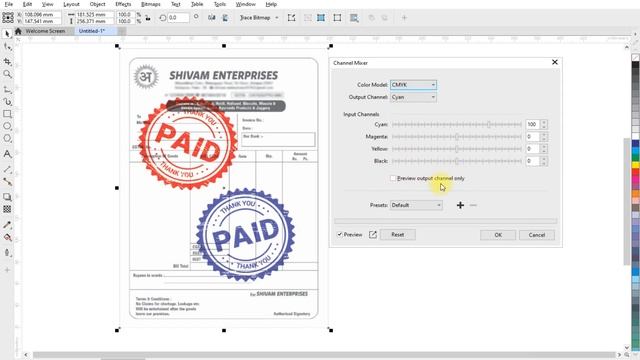
Task: Select the Zoom magnifier tool
Action: pos(7,74)
